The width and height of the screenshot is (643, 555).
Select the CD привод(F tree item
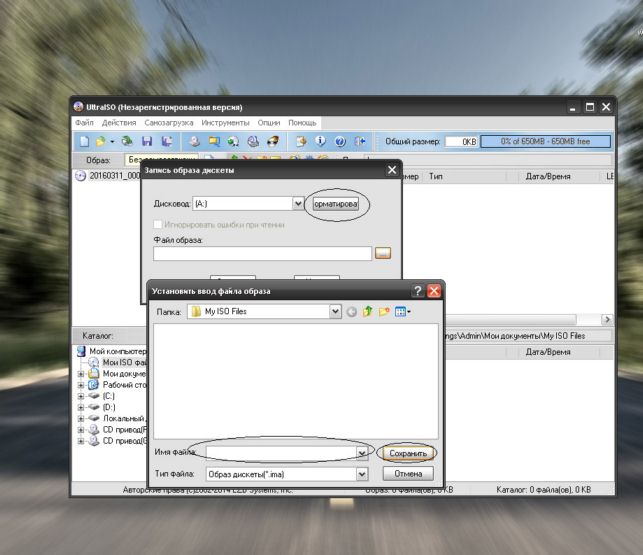click(x=124, y=430)
